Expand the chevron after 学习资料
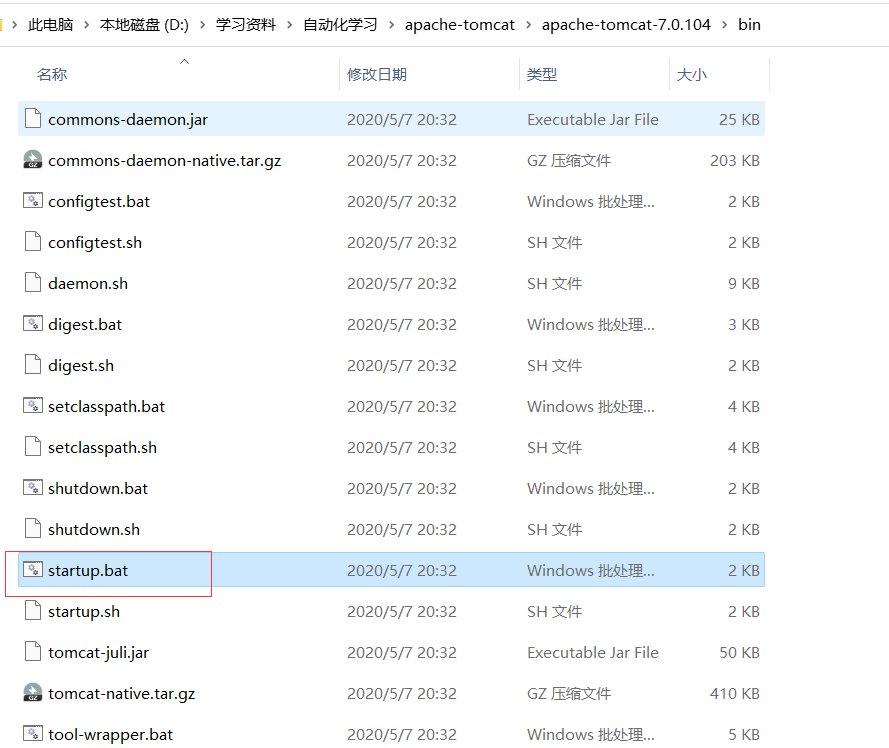Viewport: 889px width, 748px height. [x=290, y=25]
